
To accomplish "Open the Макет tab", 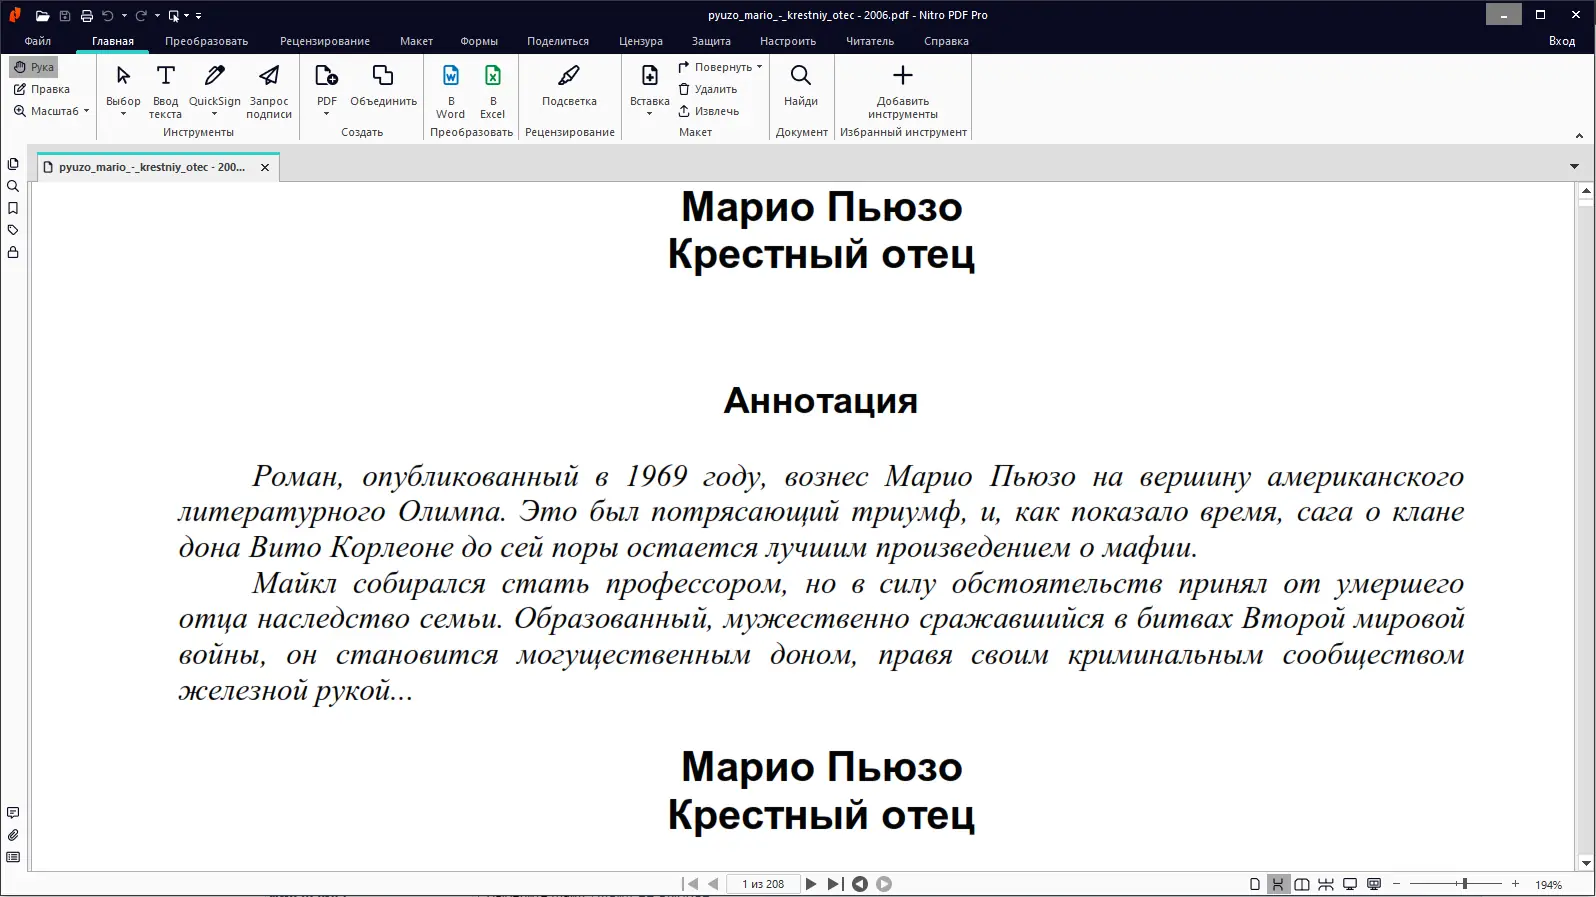I will [416, 41].
